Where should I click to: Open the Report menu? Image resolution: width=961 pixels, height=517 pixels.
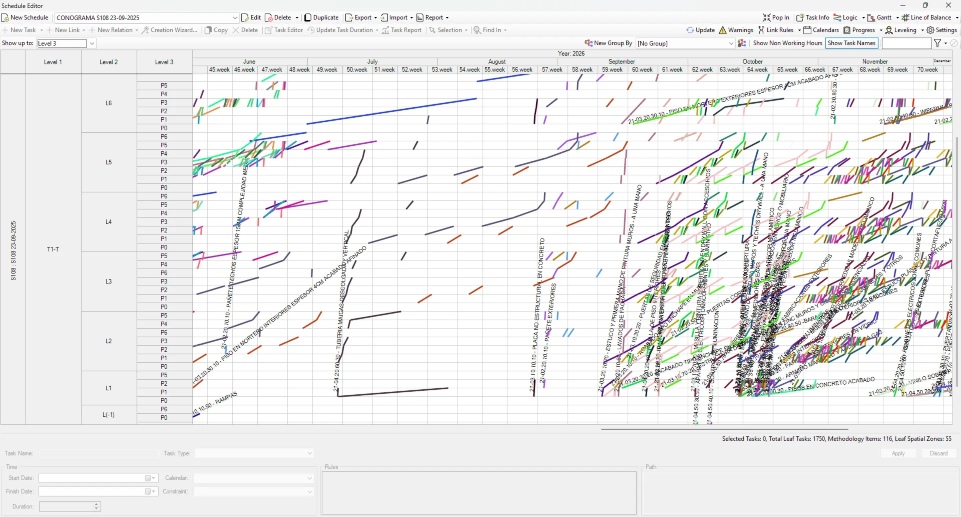pyautogui.click(x=432, y=17)
